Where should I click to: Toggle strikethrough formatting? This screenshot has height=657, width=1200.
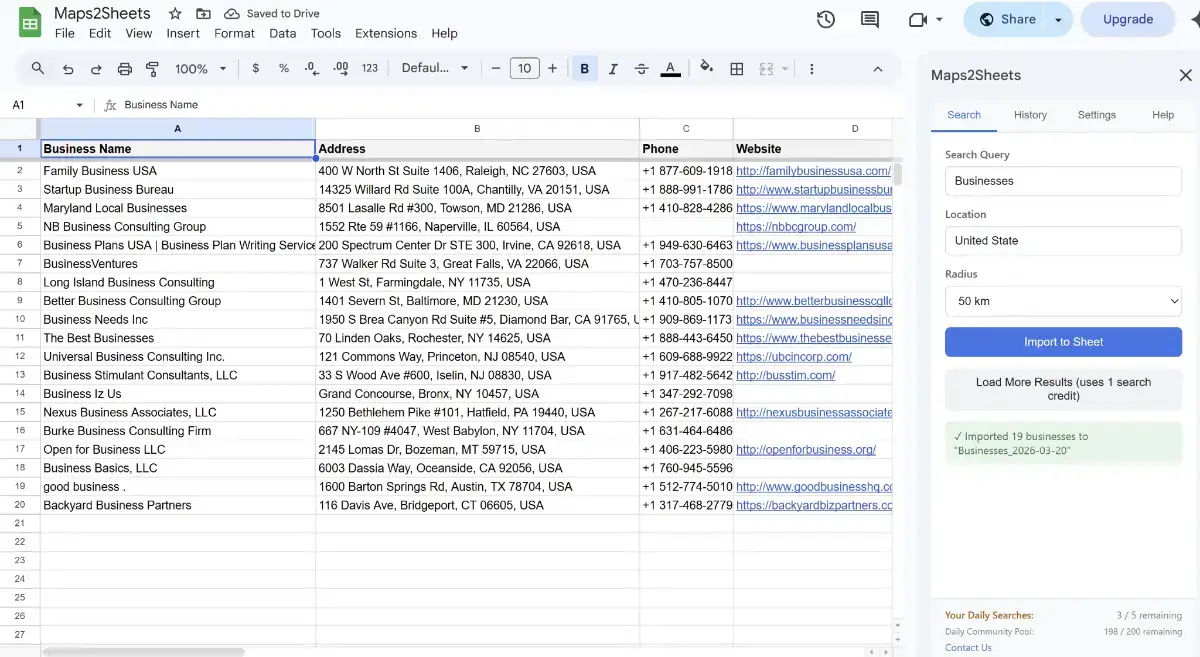tap(642, 69)
